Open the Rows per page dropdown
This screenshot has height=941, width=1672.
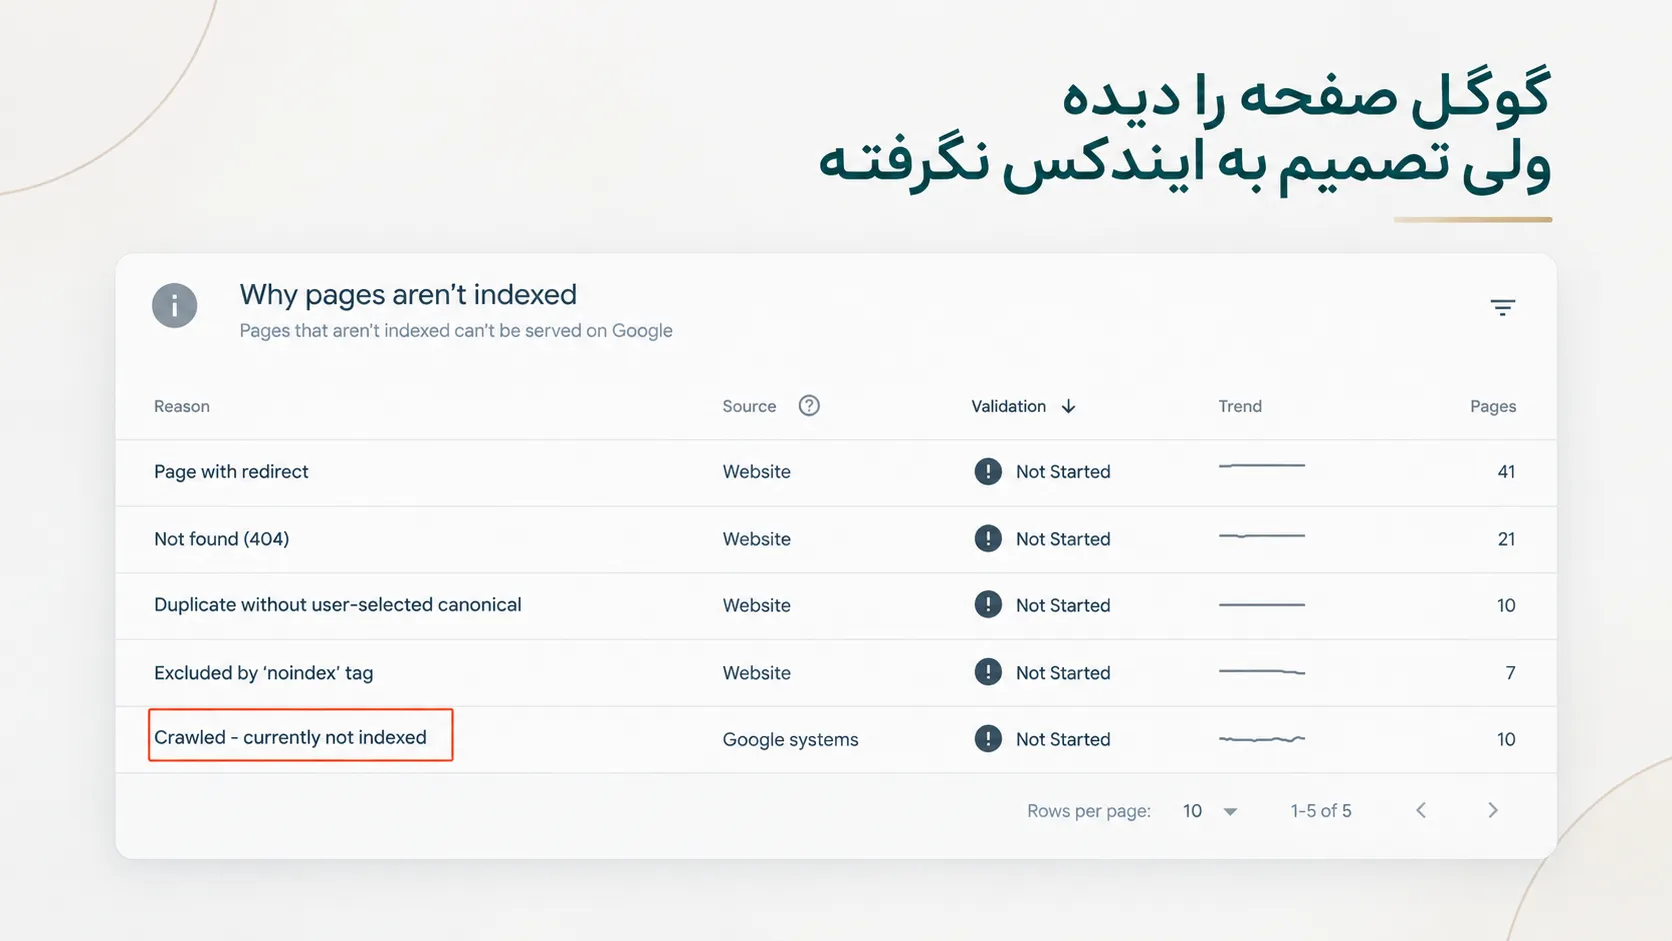[x=1210, y=811]
